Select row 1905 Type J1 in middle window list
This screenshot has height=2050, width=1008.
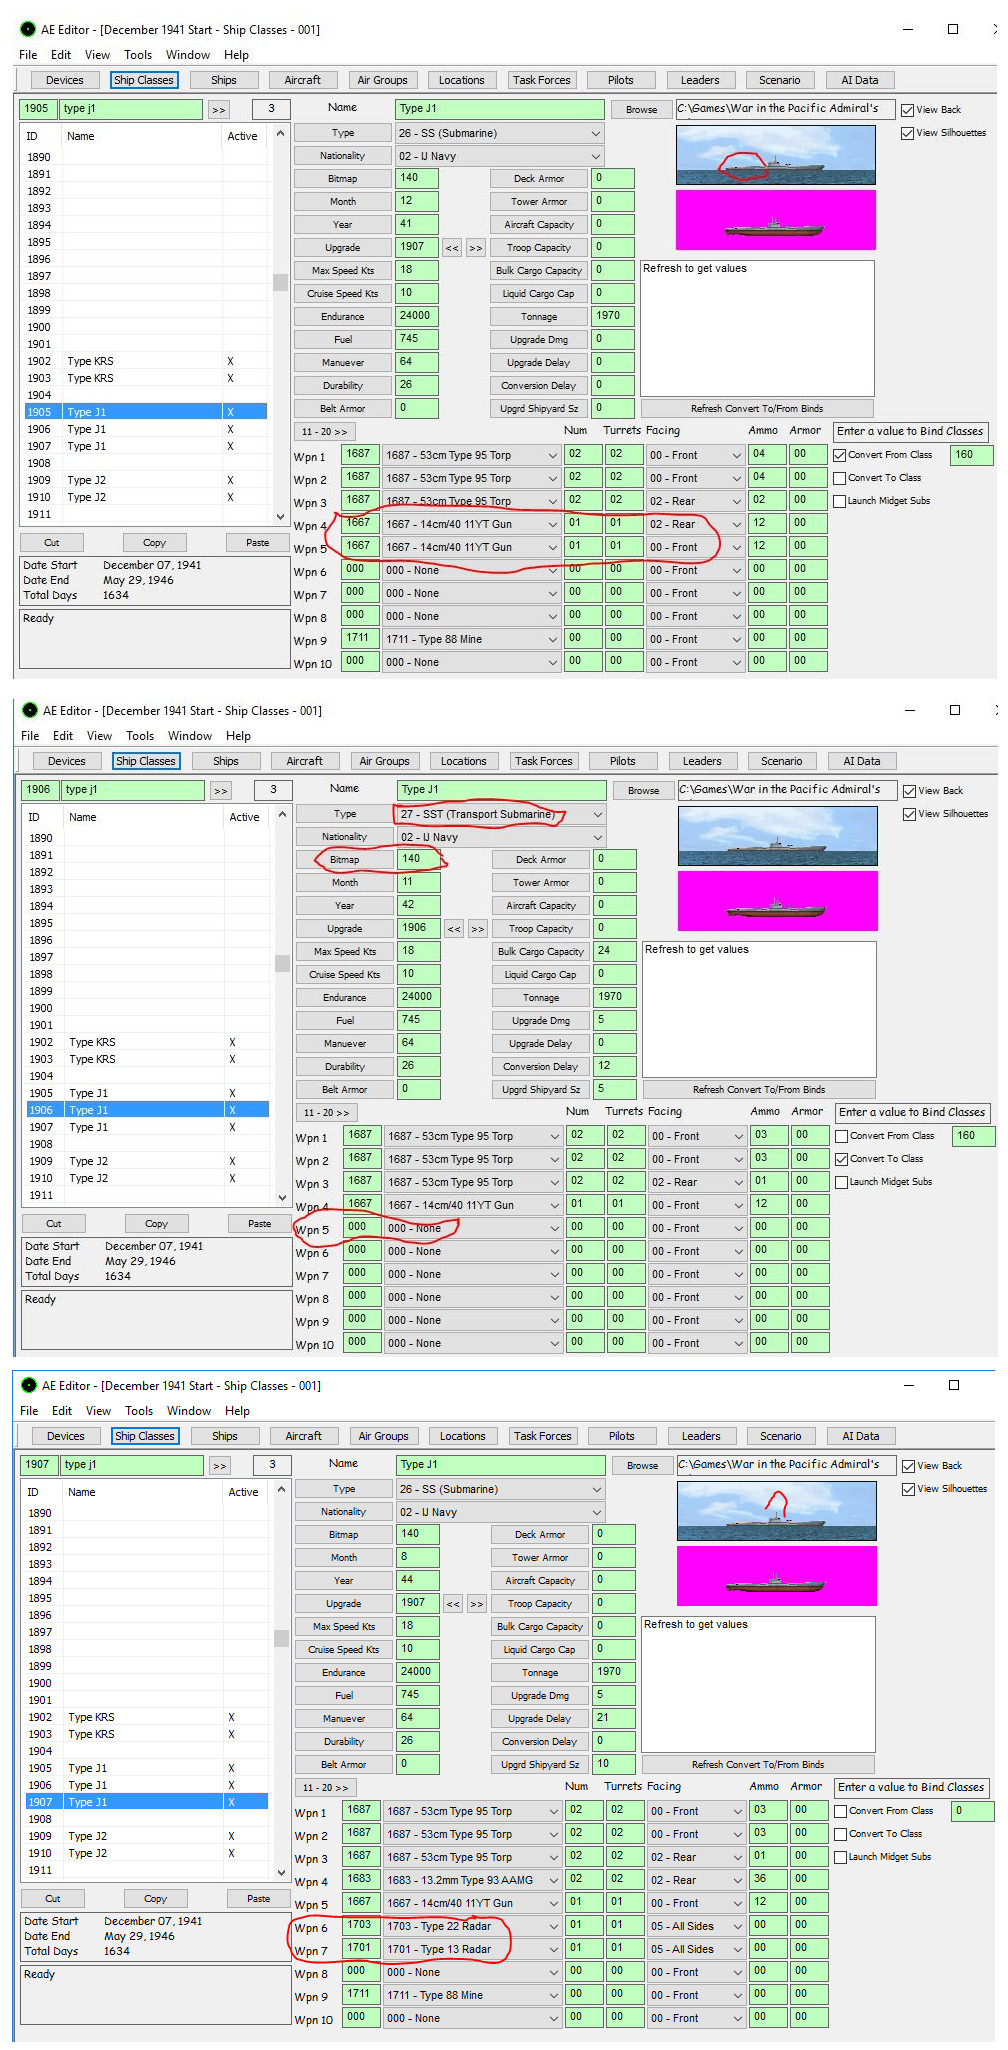pyautogui.click(x=147, y=1094)
